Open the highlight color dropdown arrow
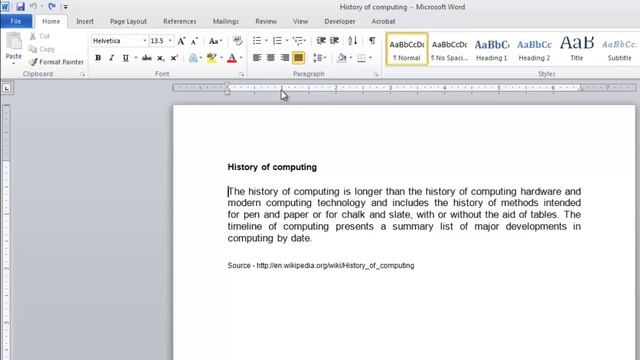 tap(221, 58)
